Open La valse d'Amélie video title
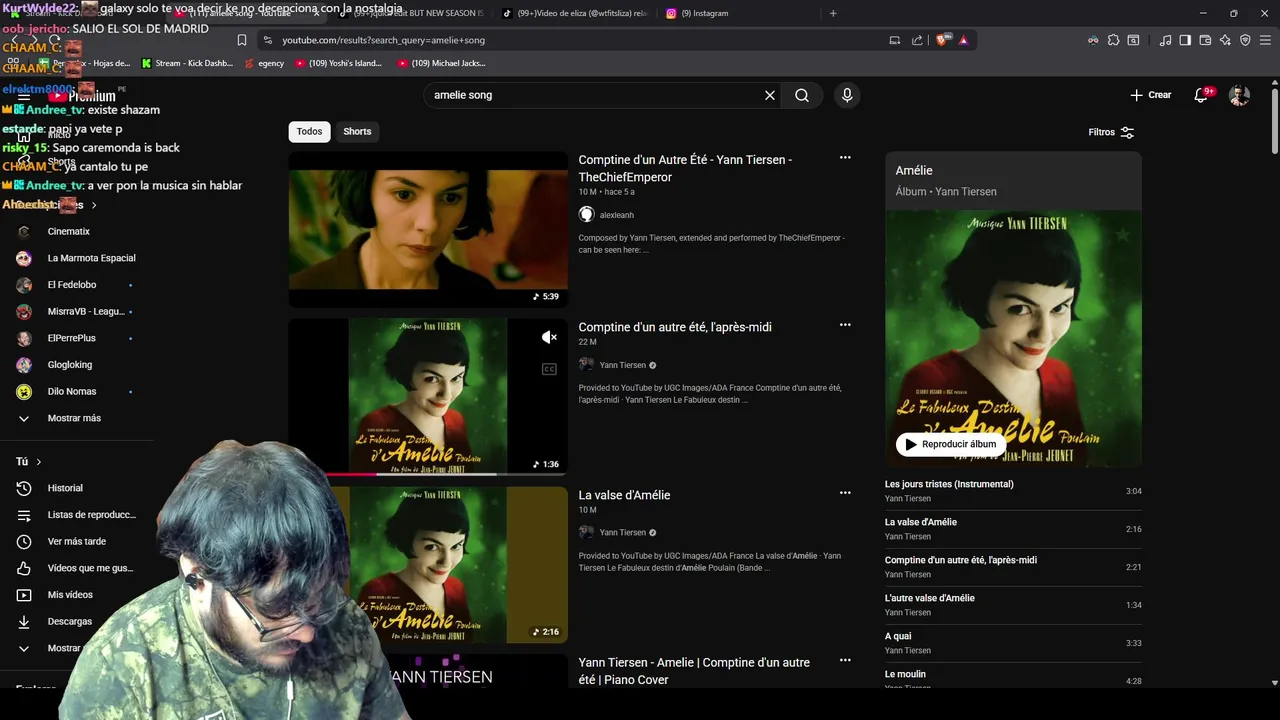The width and height of the screenshot is (1280, 720). (624, 495)
